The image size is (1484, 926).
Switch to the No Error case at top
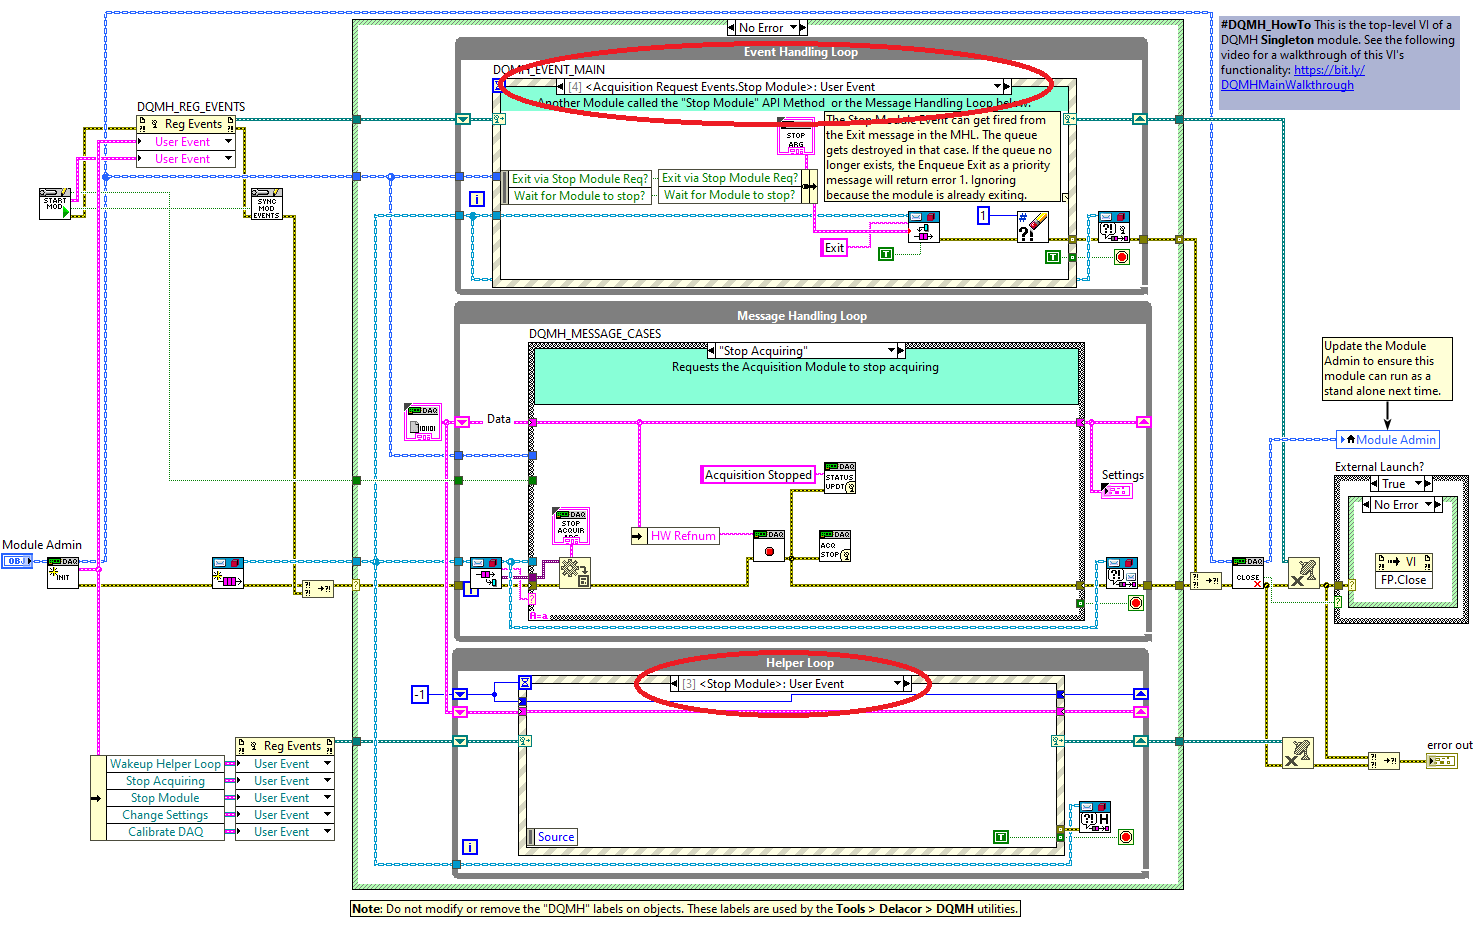(766, 27)
